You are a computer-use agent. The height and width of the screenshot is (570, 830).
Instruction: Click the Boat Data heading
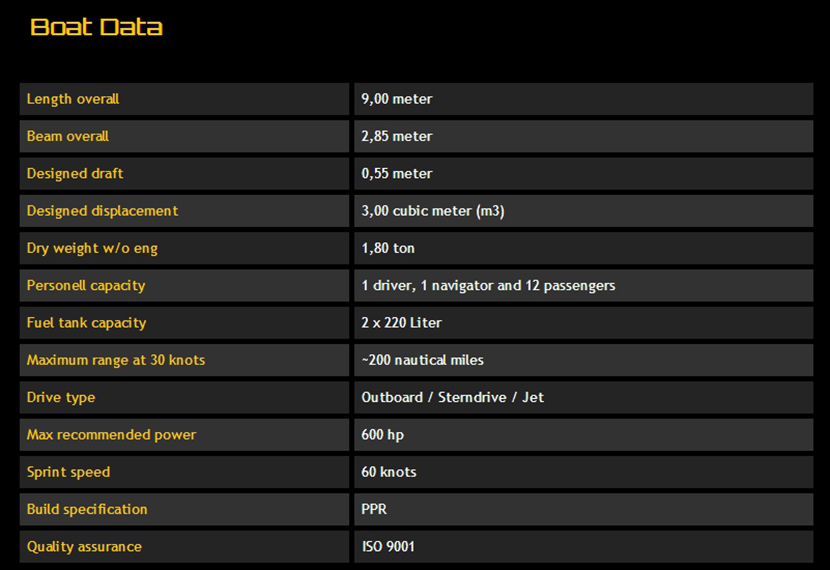point(96,27)
